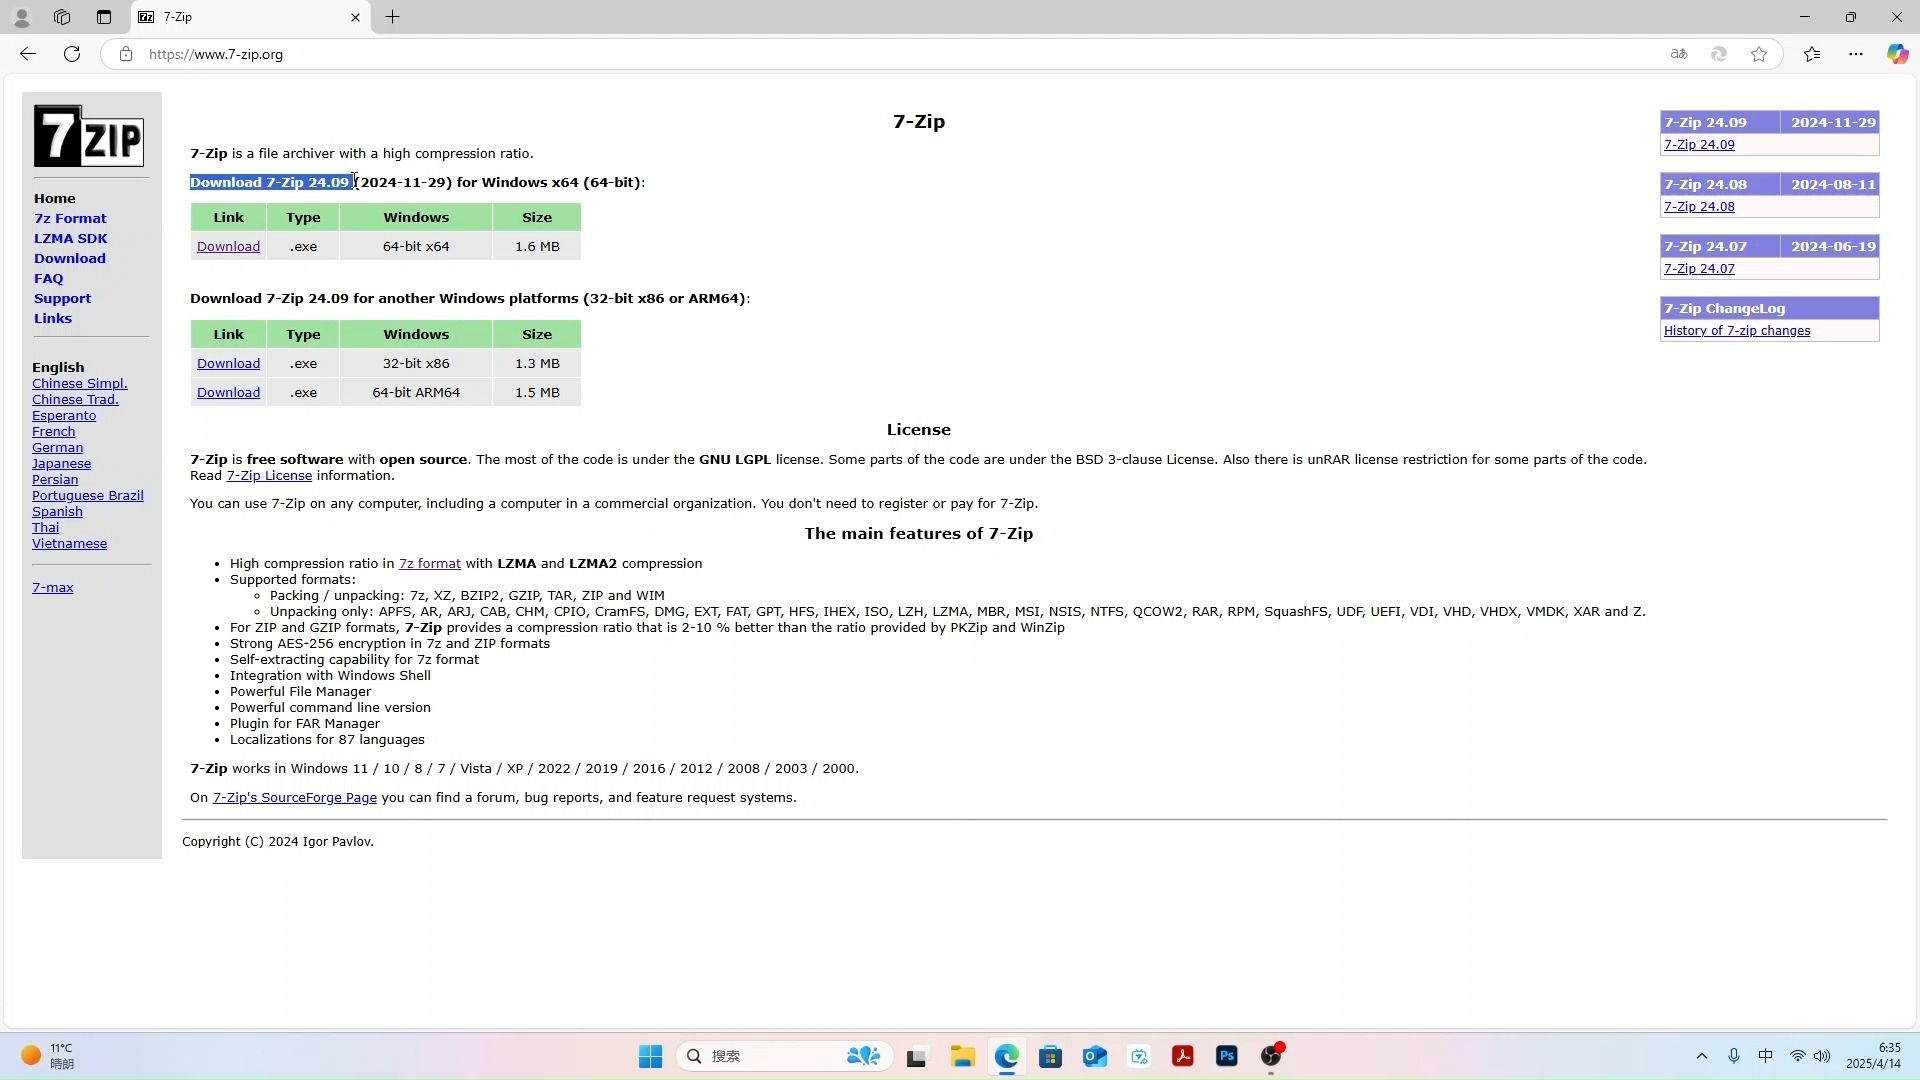Click the 7-Zip logo image
Image resolution: width=1920 pixels, height=1080 pixels.
click(x=89, y=135)
